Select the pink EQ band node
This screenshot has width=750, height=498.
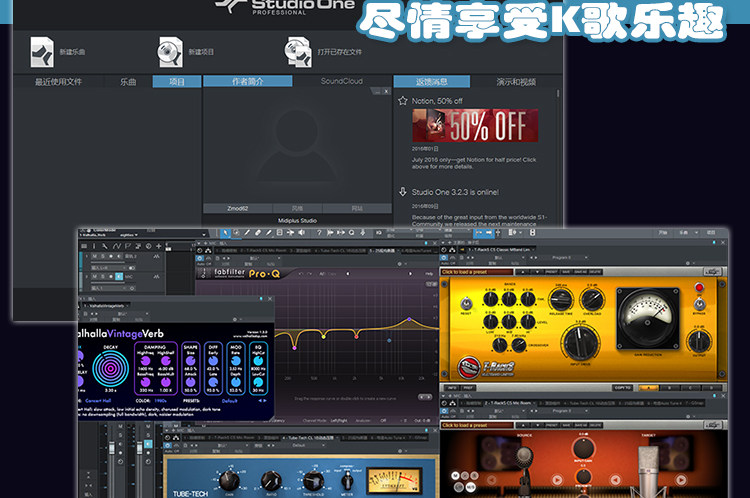[x=295, y=348]
